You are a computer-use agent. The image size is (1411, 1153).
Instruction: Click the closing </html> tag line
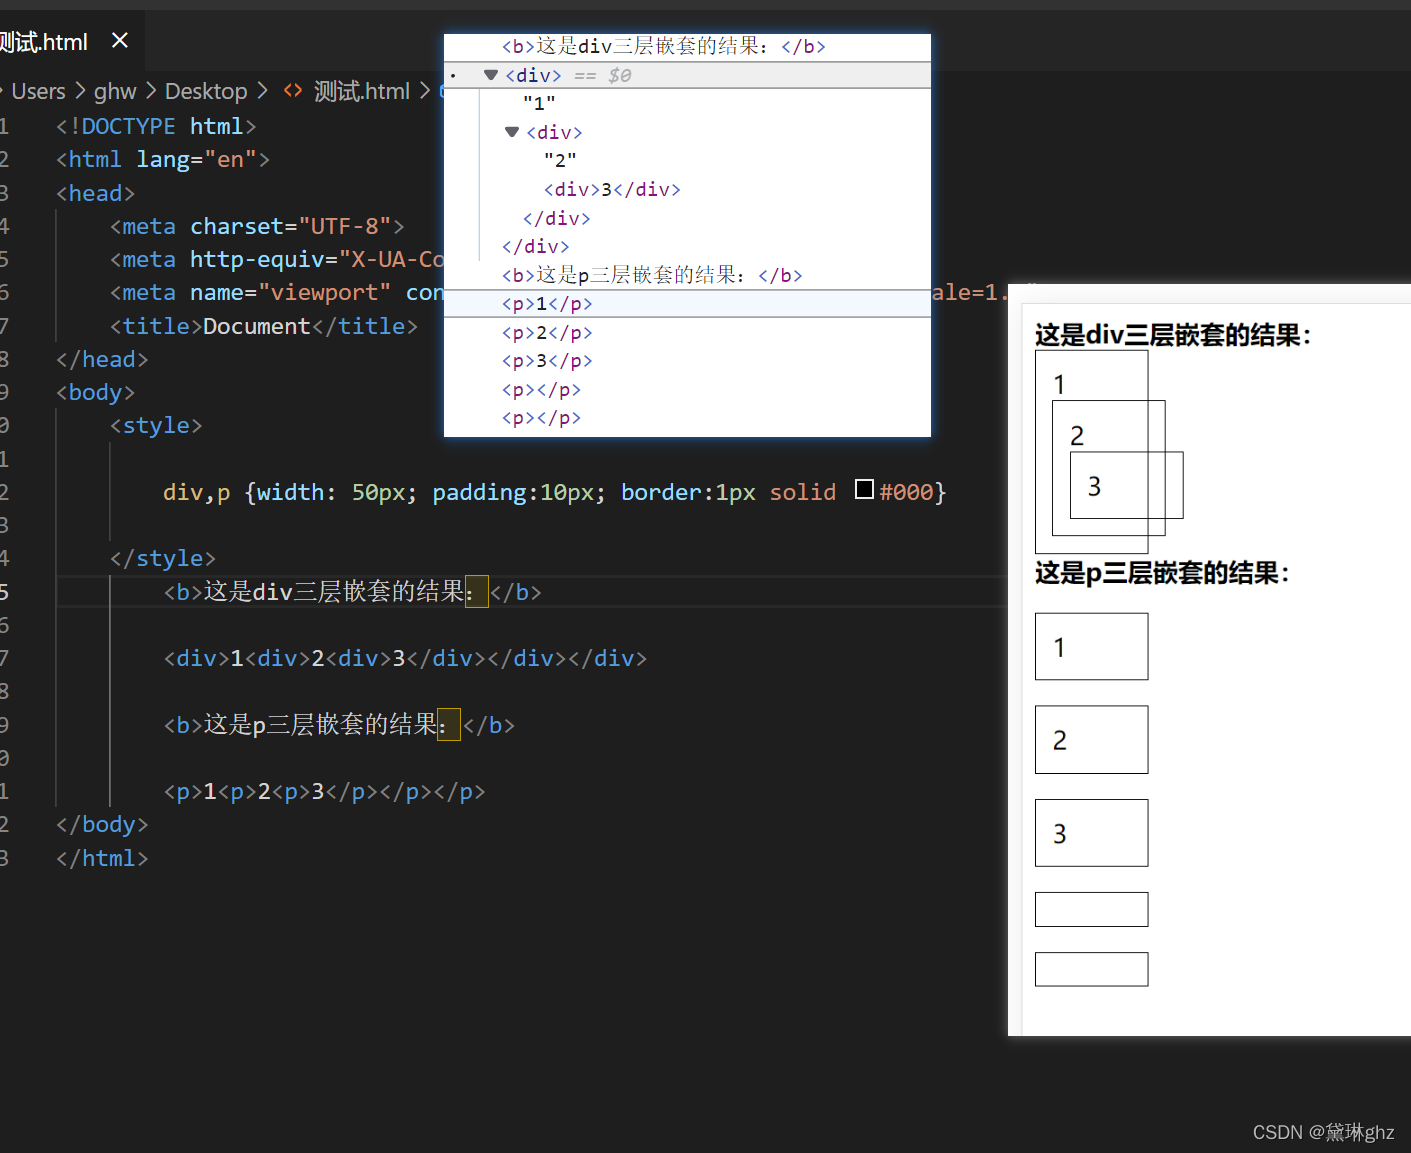point(102,858)
